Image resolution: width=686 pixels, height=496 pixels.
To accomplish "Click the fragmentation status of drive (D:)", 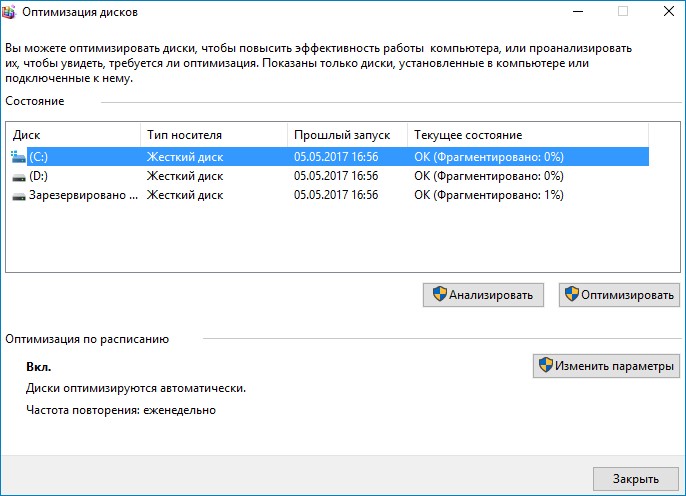I will tap(489, 176).
